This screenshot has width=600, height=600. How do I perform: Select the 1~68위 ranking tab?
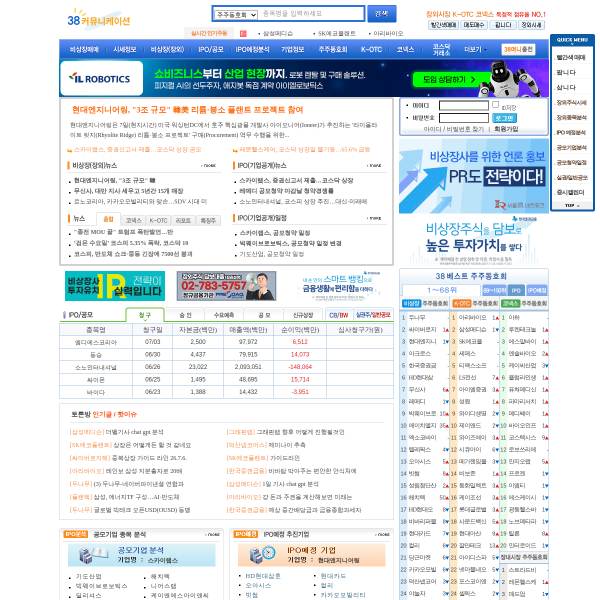(442, 290)
